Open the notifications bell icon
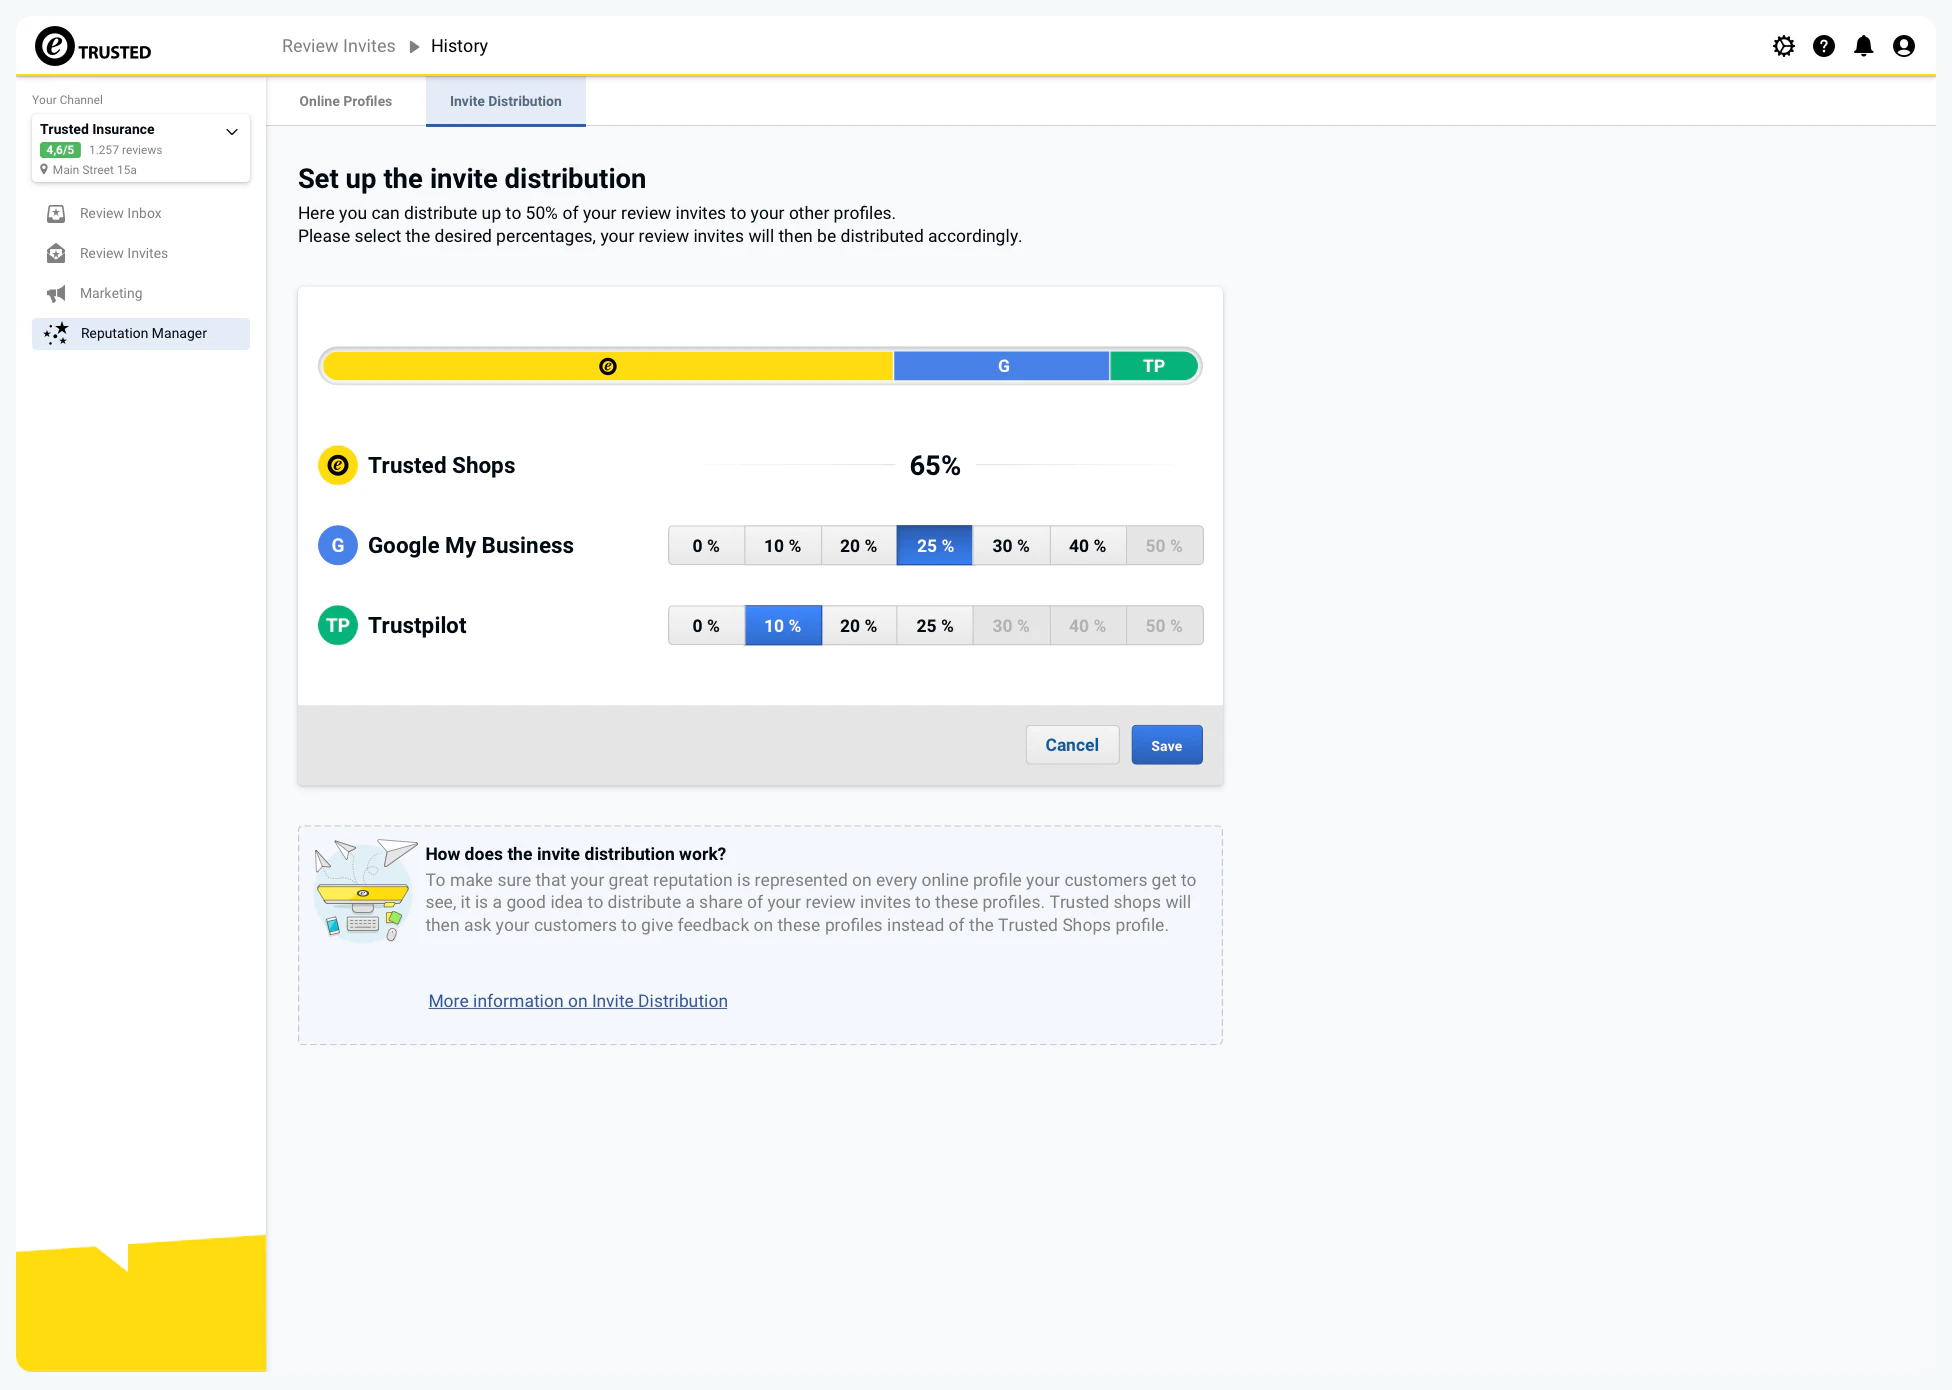The image size is (1952, 1390). [x=1863, y=45]
